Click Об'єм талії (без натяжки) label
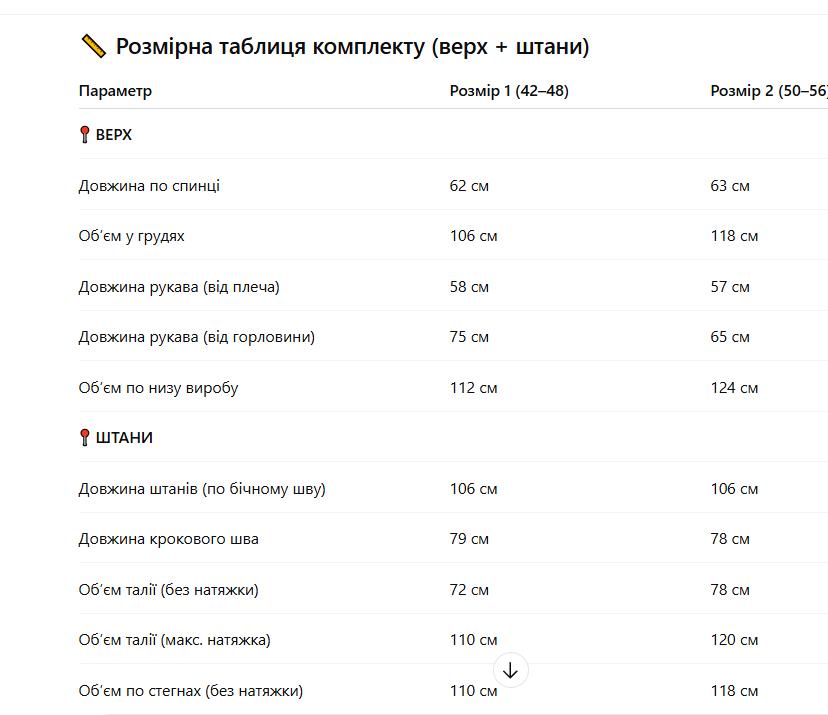The height and width of the screenshot is (715, 828). tap(168, 589)
